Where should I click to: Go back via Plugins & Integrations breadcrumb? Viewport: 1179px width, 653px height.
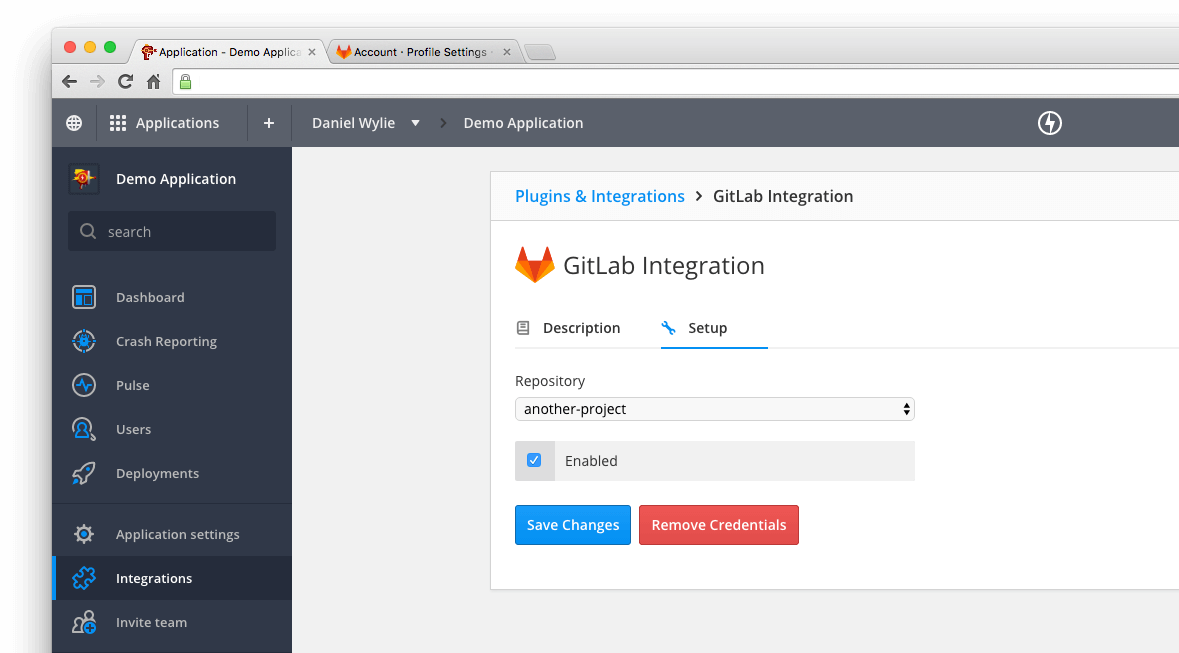click(599, 196)
